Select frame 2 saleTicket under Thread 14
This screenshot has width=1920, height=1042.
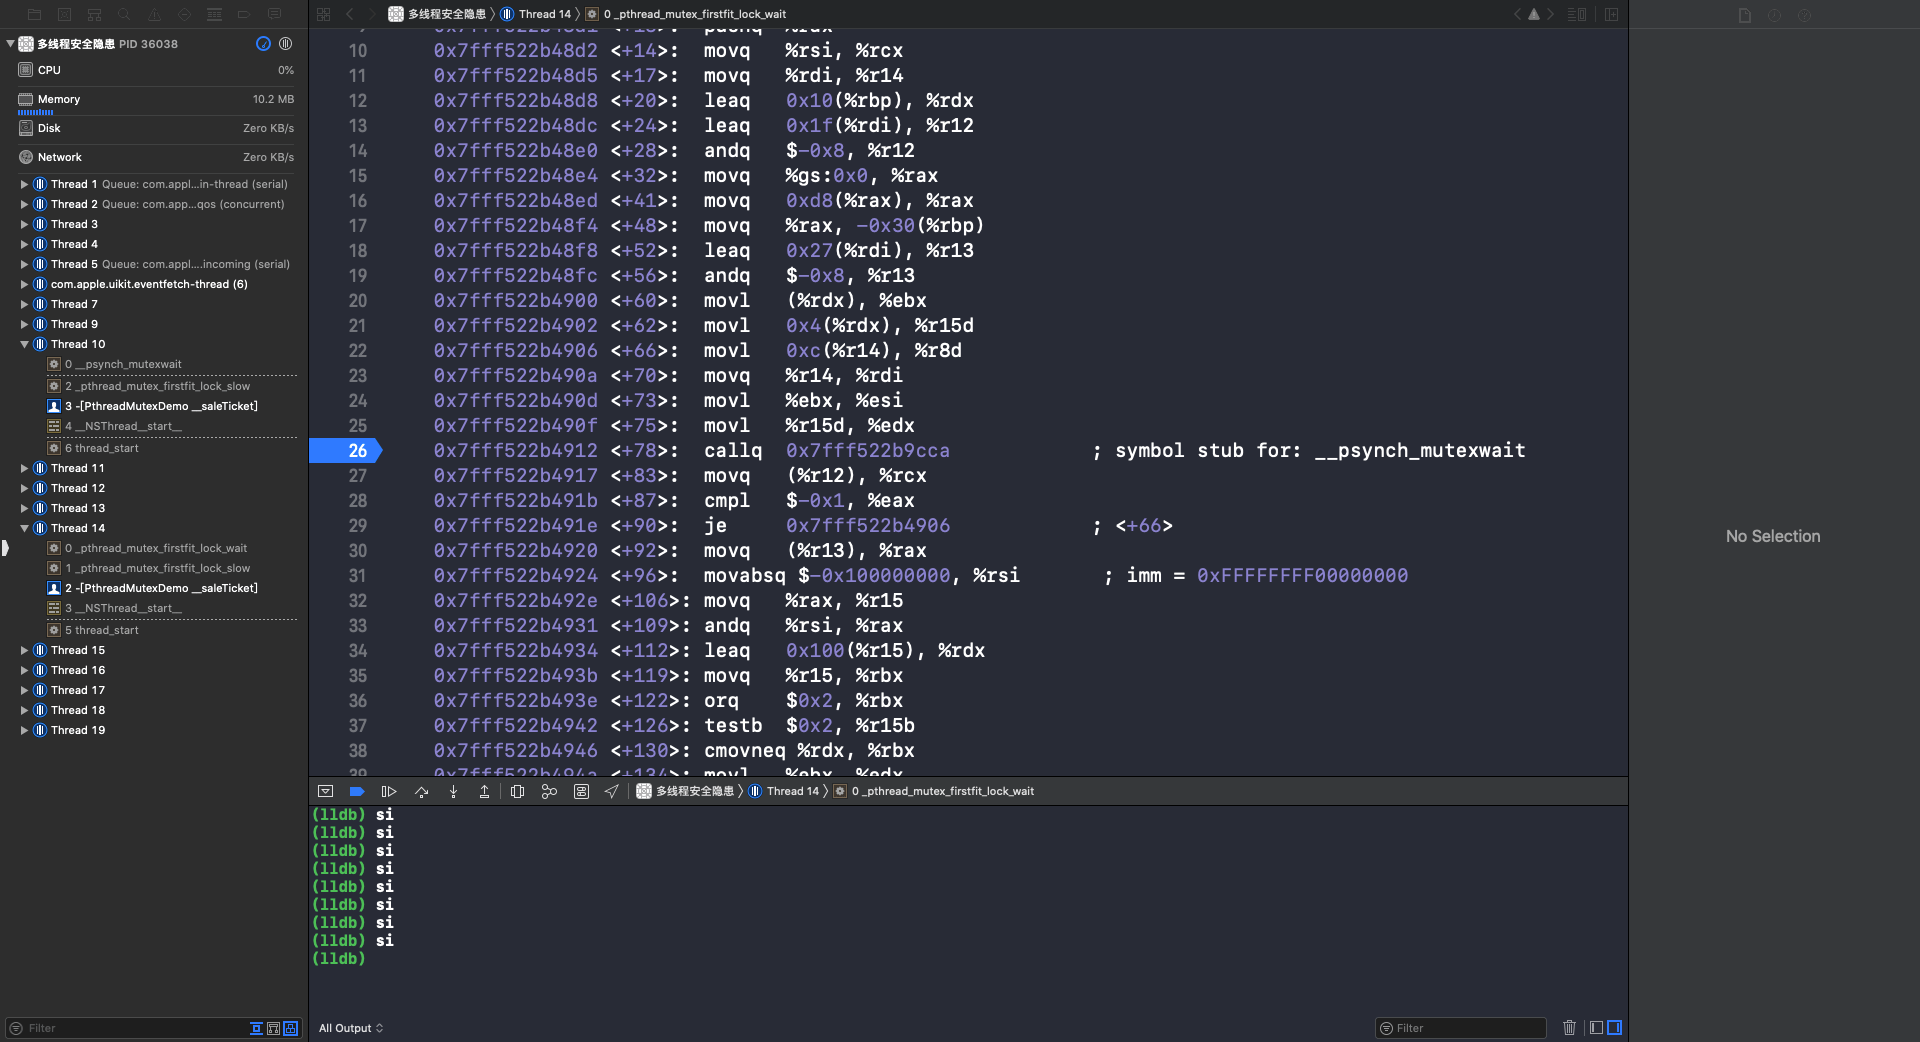coord(154,588)
